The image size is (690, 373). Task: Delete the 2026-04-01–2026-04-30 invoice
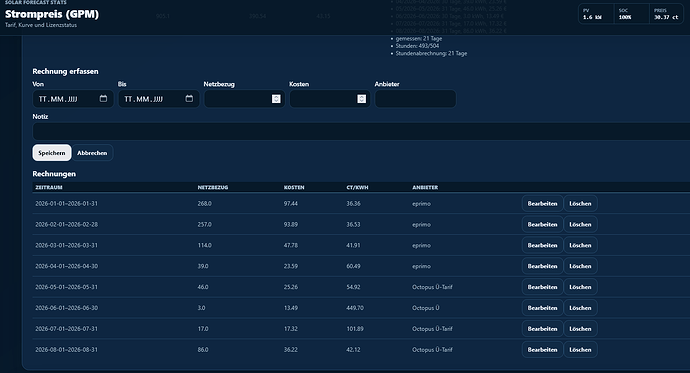(580, 266)
